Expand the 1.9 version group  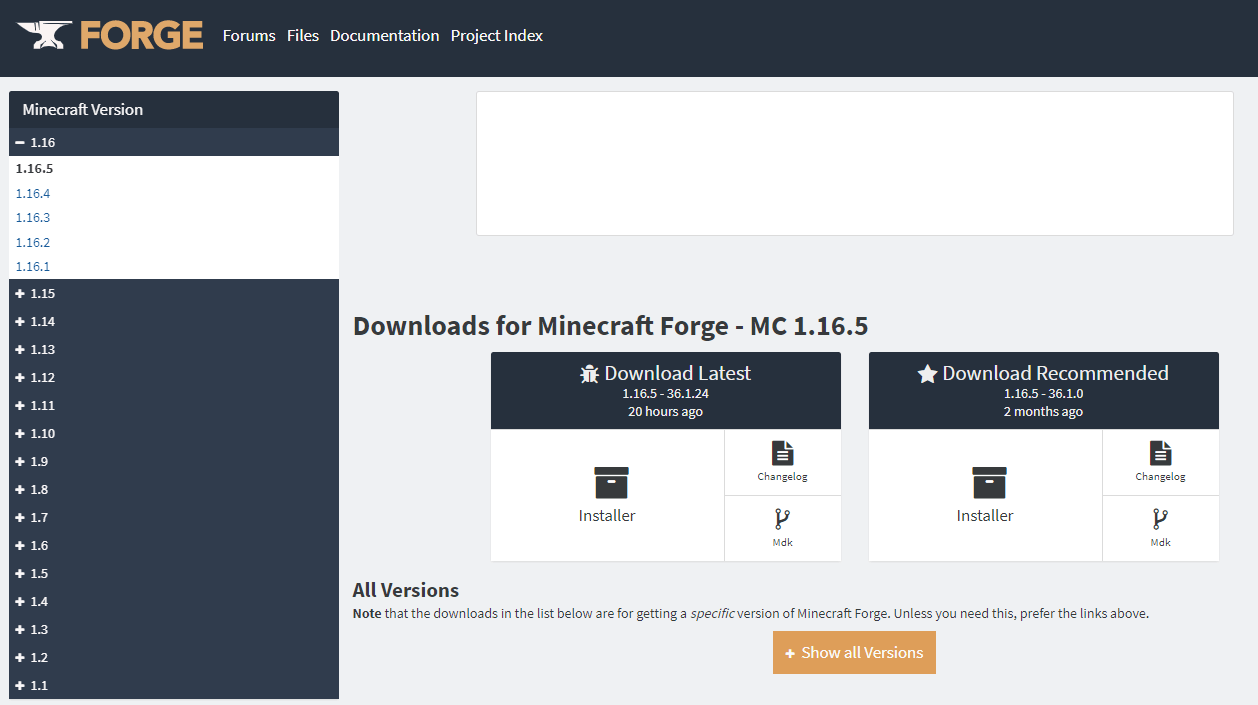[174, 462]
